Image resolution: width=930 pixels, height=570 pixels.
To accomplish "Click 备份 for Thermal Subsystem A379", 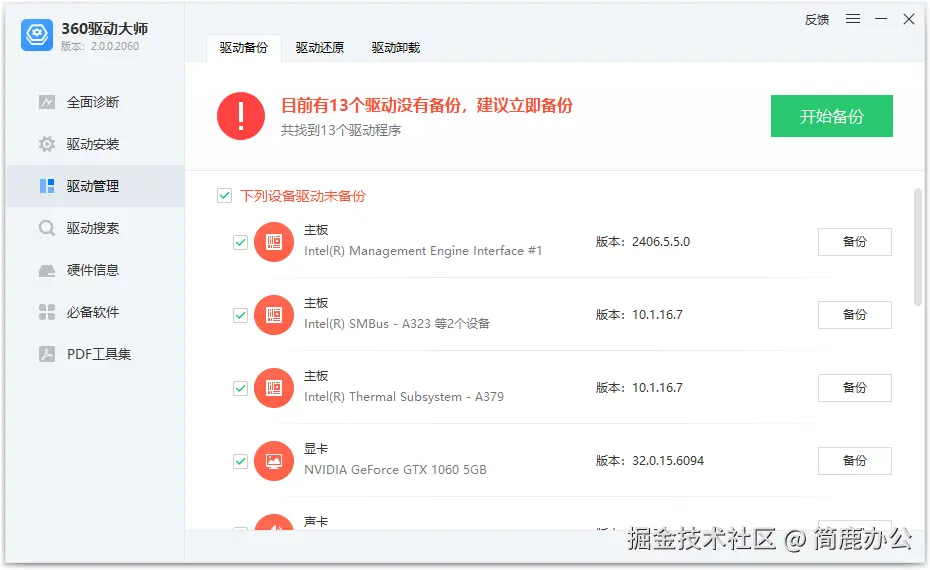I will tap(855, 388).
